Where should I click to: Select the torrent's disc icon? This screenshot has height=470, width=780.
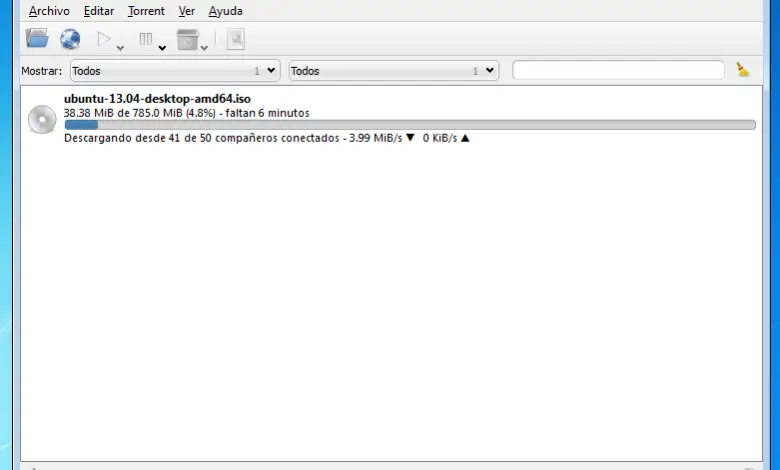(42, 119)
